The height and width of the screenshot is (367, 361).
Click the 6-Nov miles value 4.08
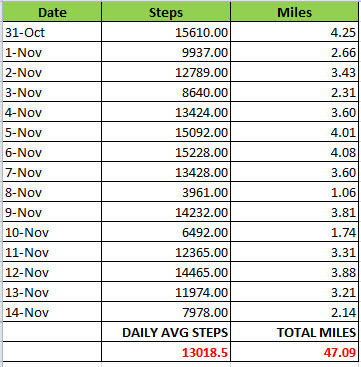click(294, 152)
